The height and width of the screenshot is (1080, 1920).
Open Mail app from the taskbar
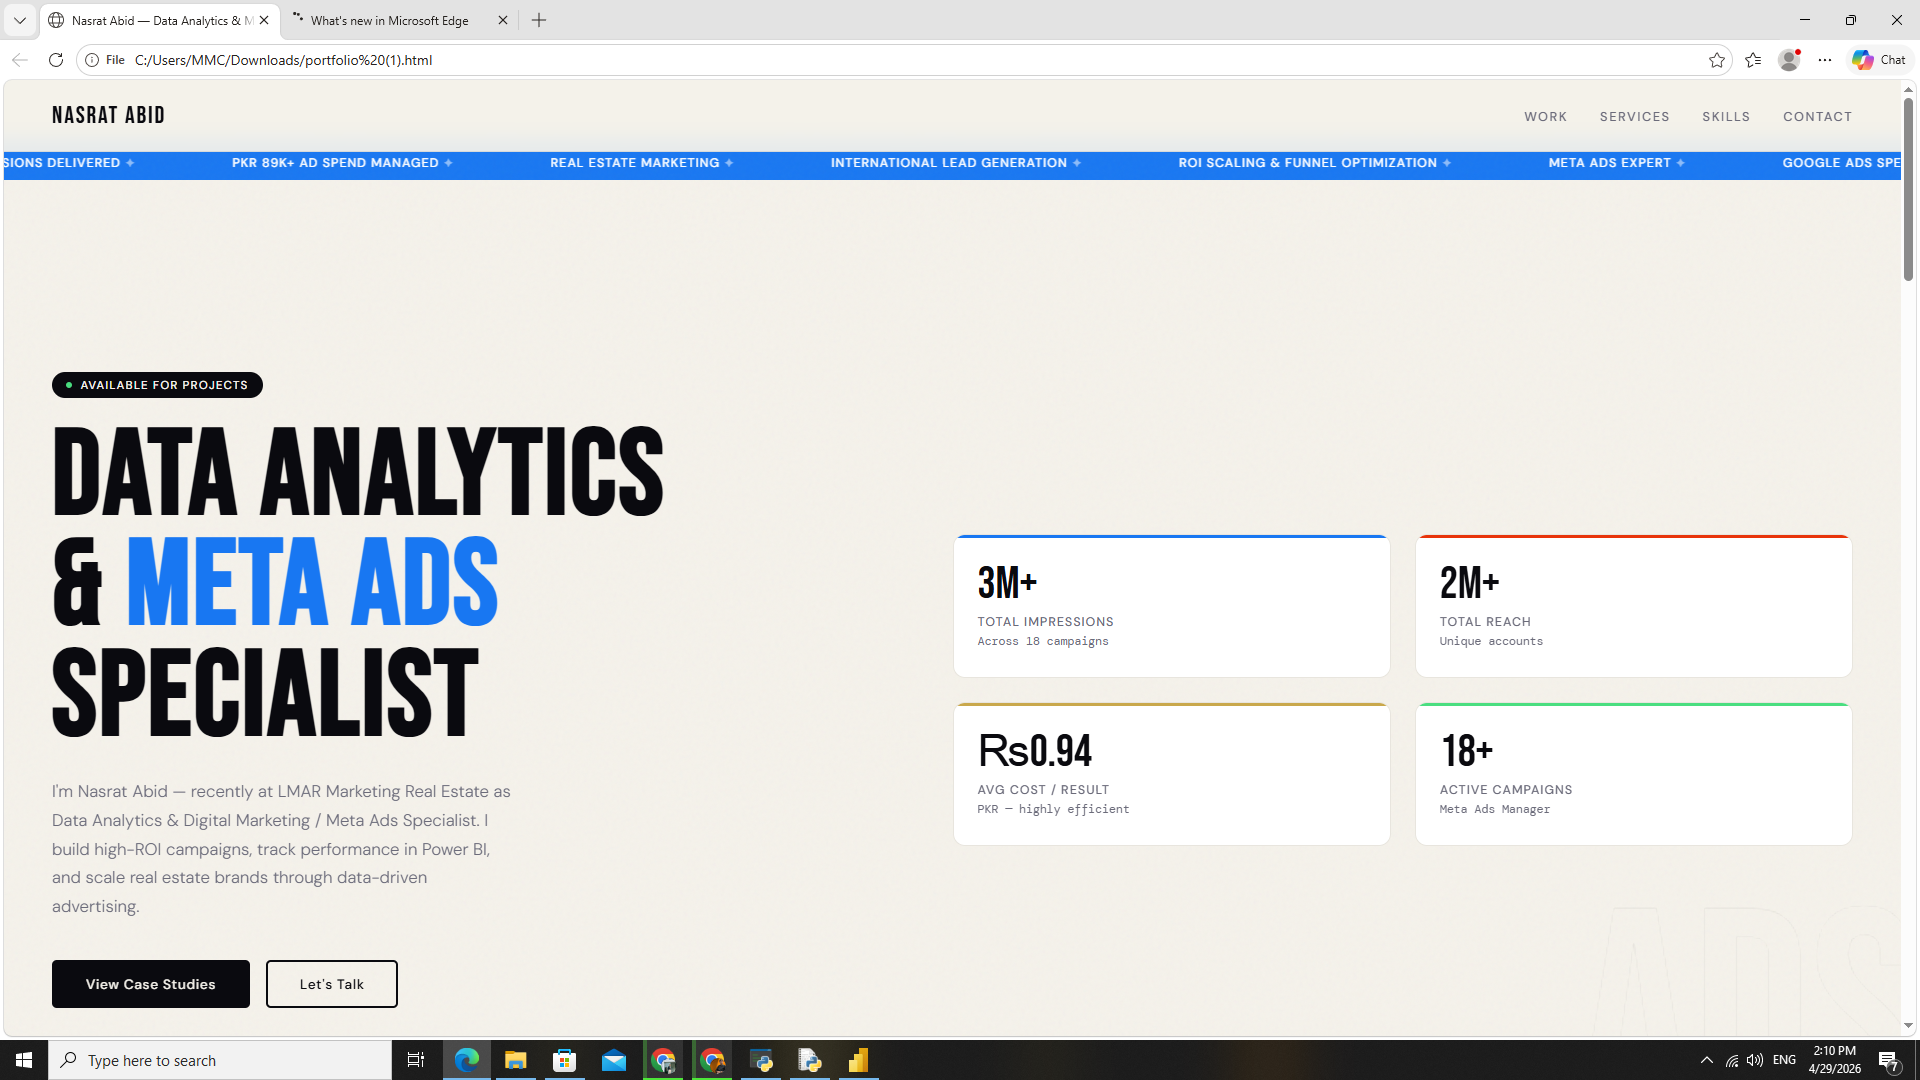click(x=614, y=1060)
